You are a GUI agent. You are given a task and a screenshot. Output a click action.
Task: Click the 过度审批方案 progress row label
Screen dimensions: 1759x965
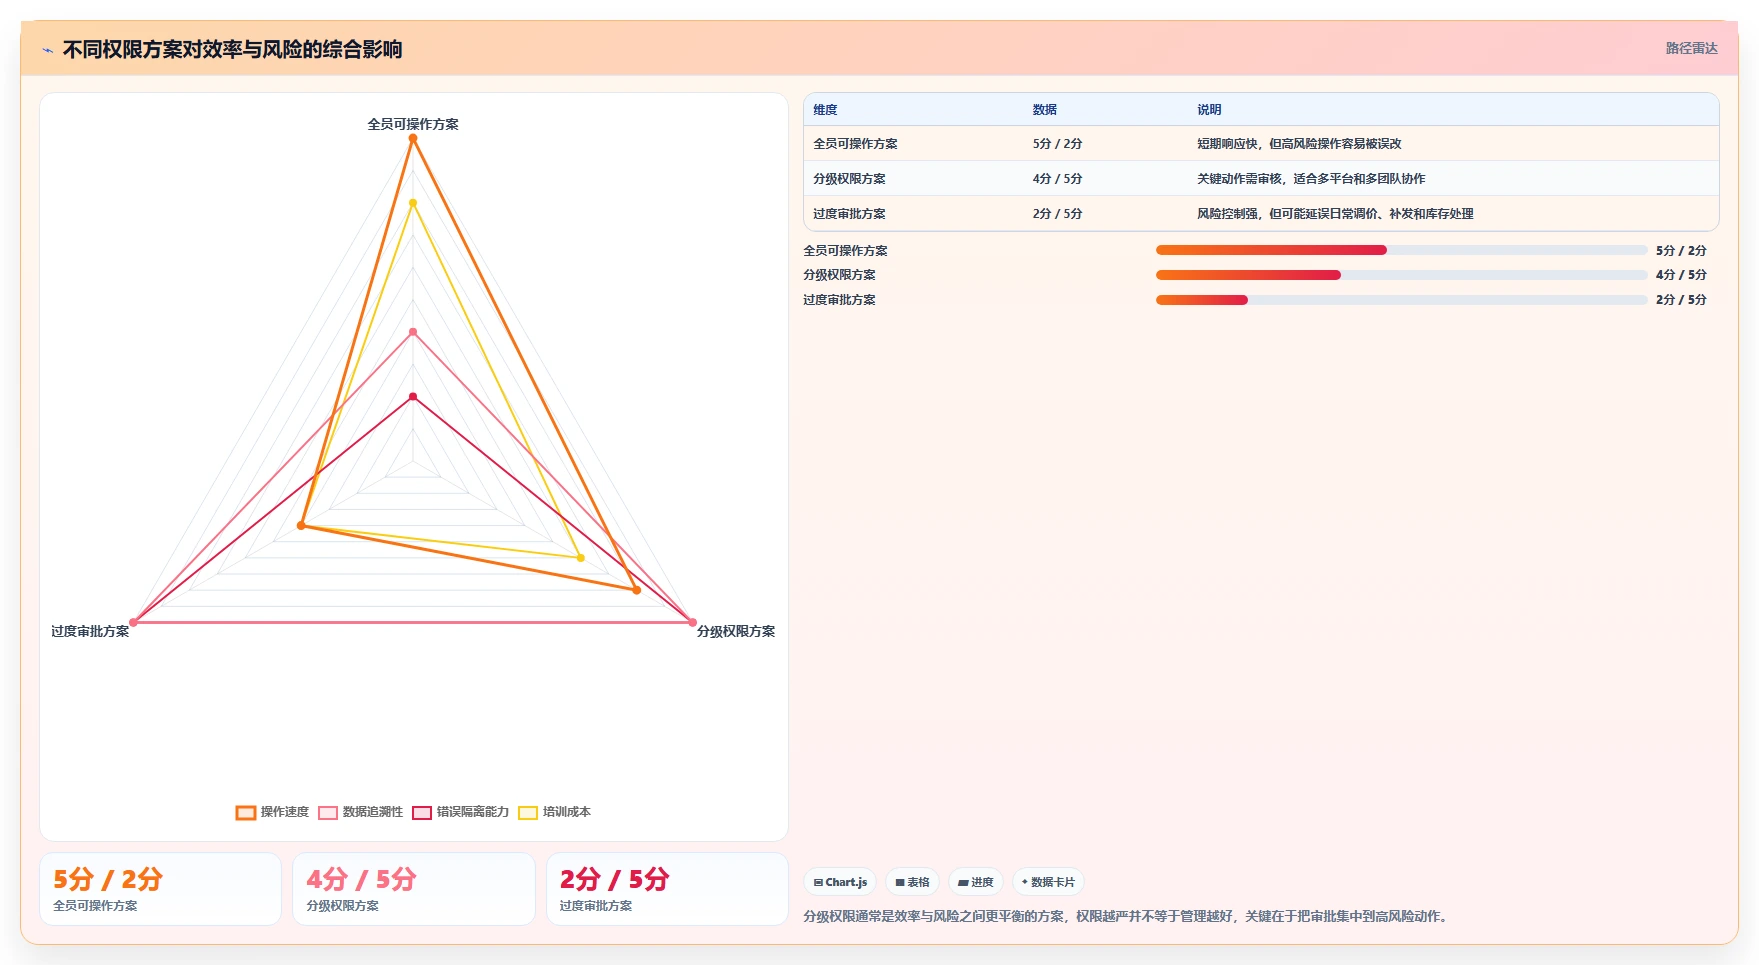839,300
